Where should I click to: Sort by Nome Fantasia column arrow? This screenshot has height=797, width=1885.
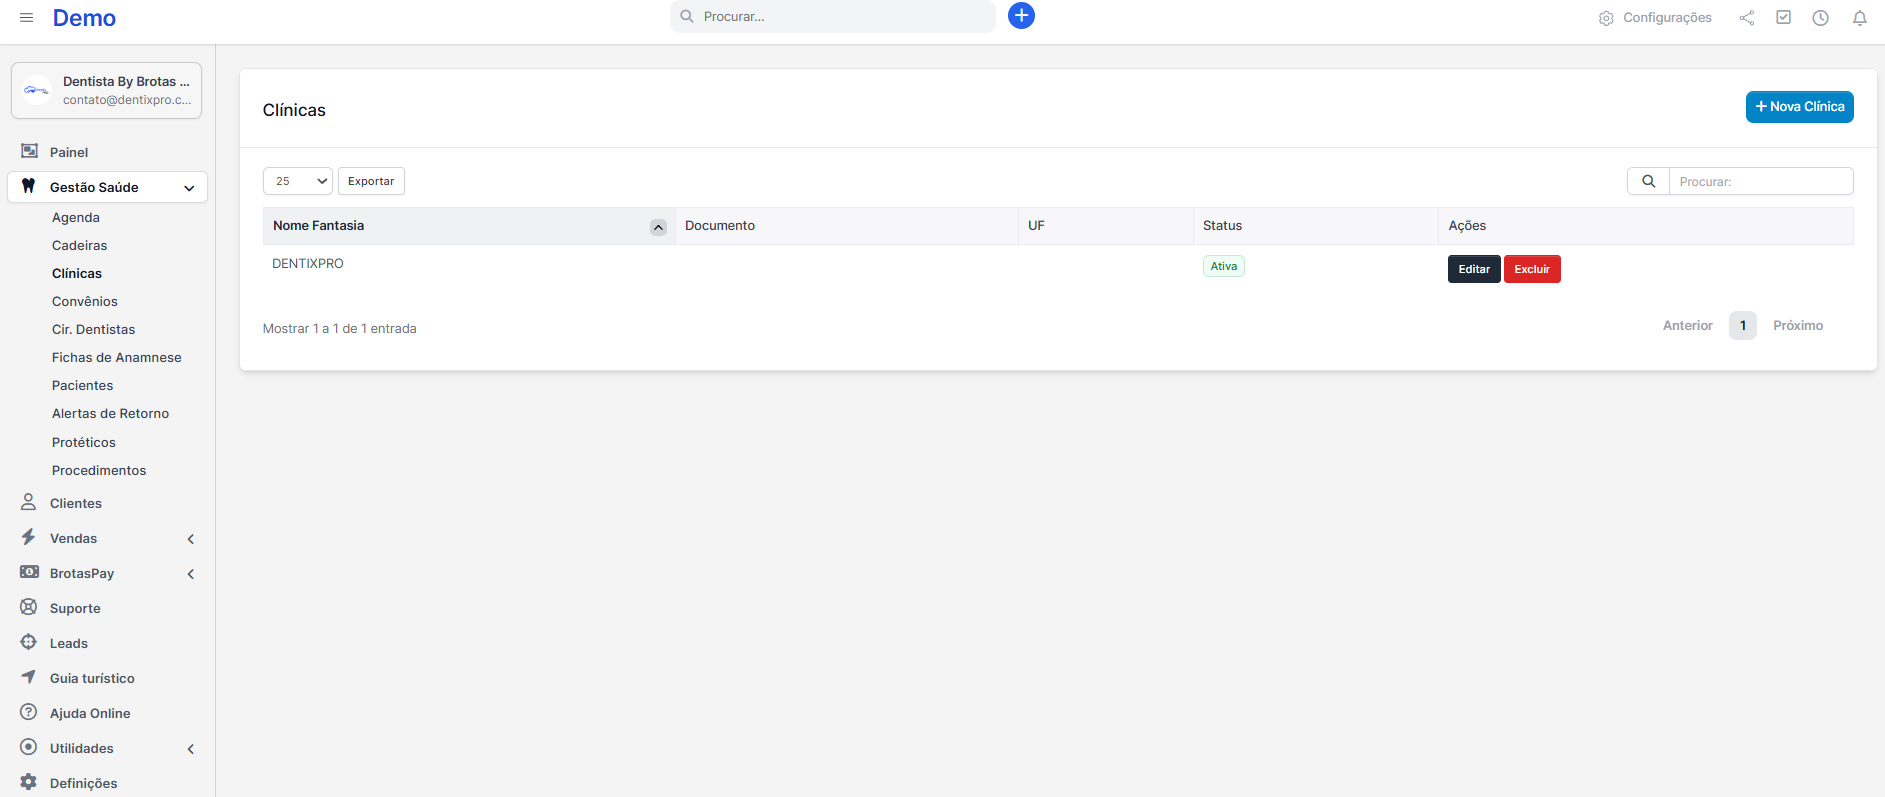click(658, 227)
